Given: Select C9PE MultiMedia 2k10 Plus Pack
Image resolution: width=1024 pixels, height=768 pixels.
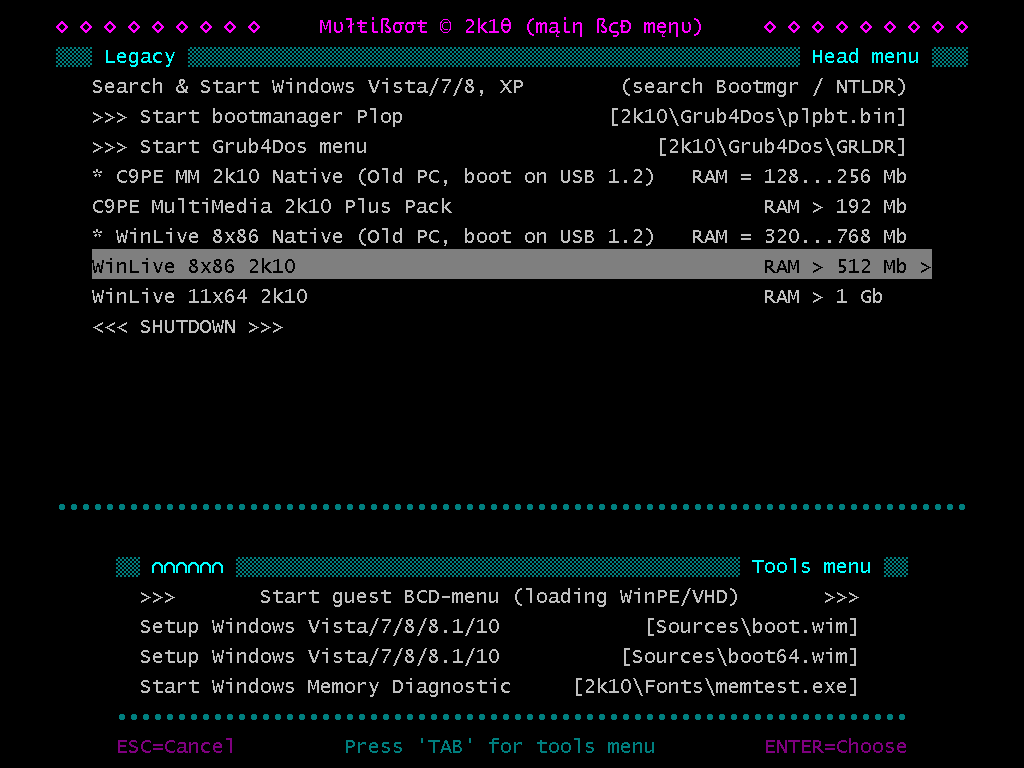Looking at the screenshot, I should 499,207.
